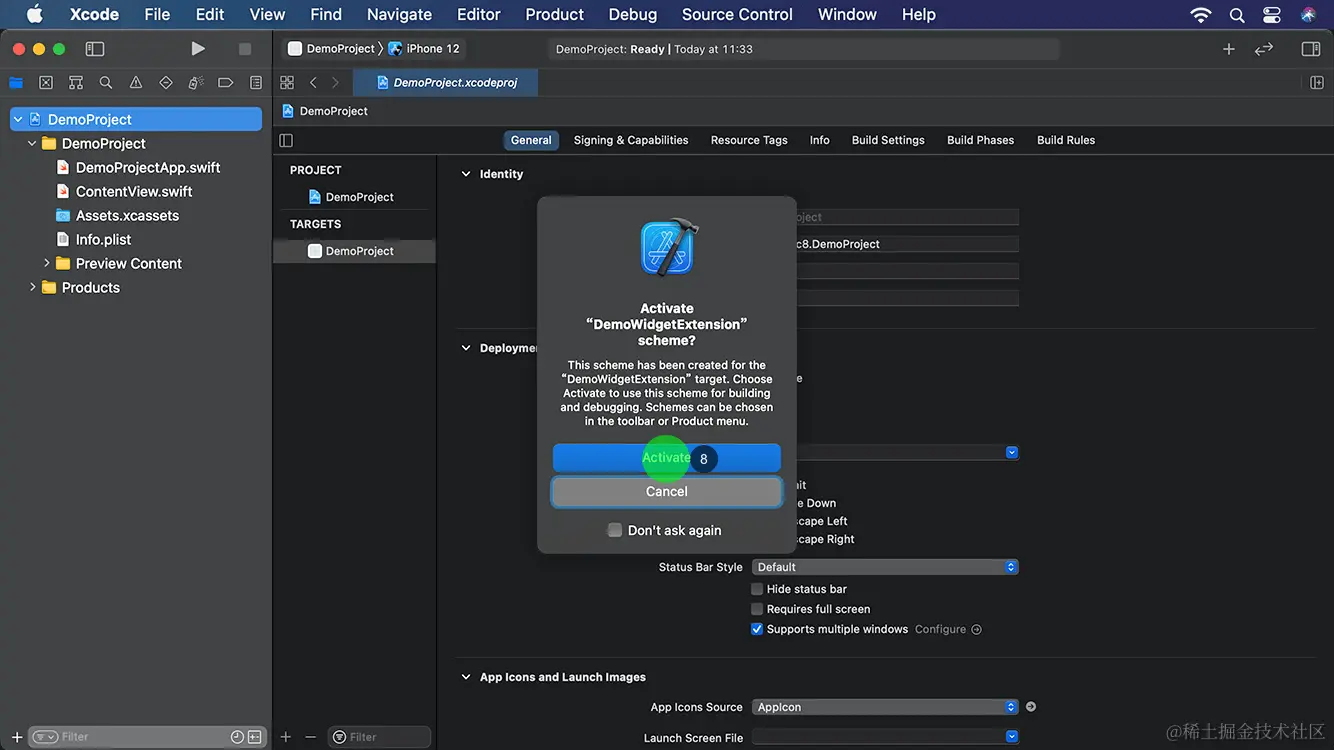Open the Library plus button in toolbar
The height and width of the screenshot is (750, 1334).
[1229, 49]
